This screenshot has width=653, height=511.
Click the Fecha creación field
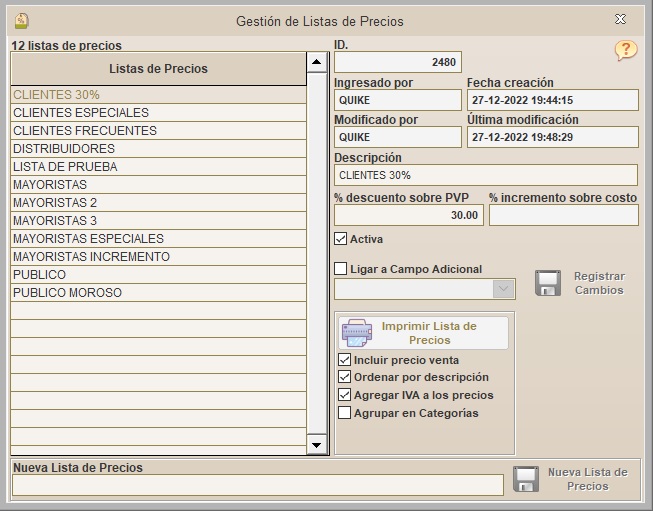pos(553,100)
